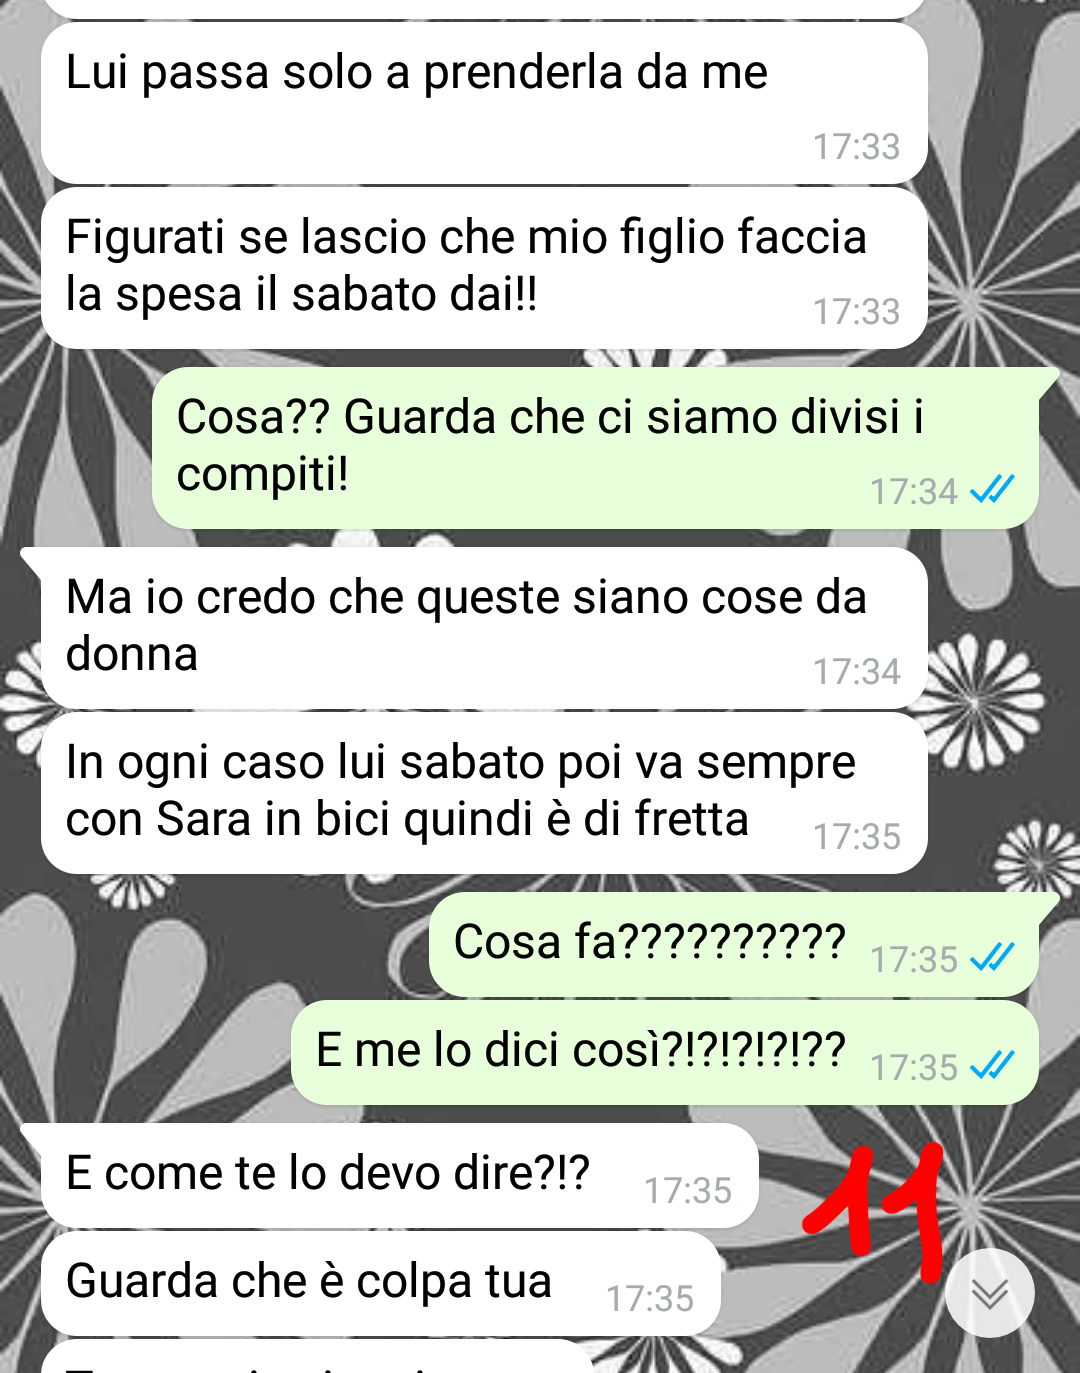The image size is (1080, 1373).
Task: Tap the scroll-to-bottom double chevron button
Action: (990, 1292)
